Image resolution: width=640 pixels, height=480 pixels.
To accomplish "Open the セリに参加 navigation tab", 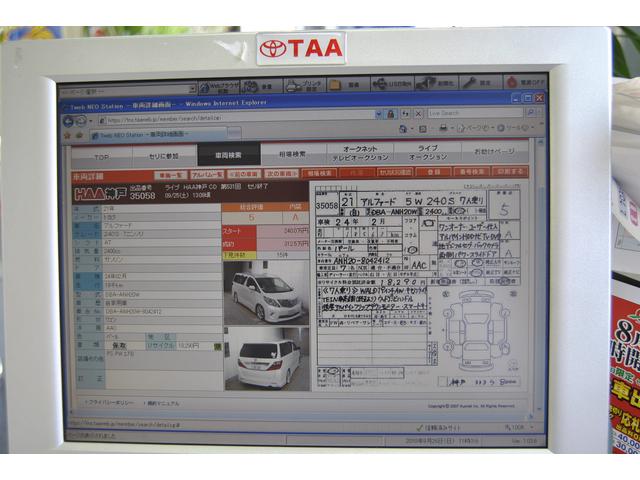I will [164, 156].
